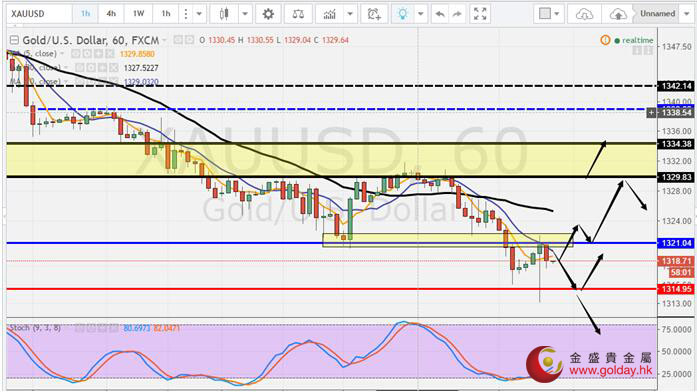Open compare symbols scale icon

[x=298, y=14]
